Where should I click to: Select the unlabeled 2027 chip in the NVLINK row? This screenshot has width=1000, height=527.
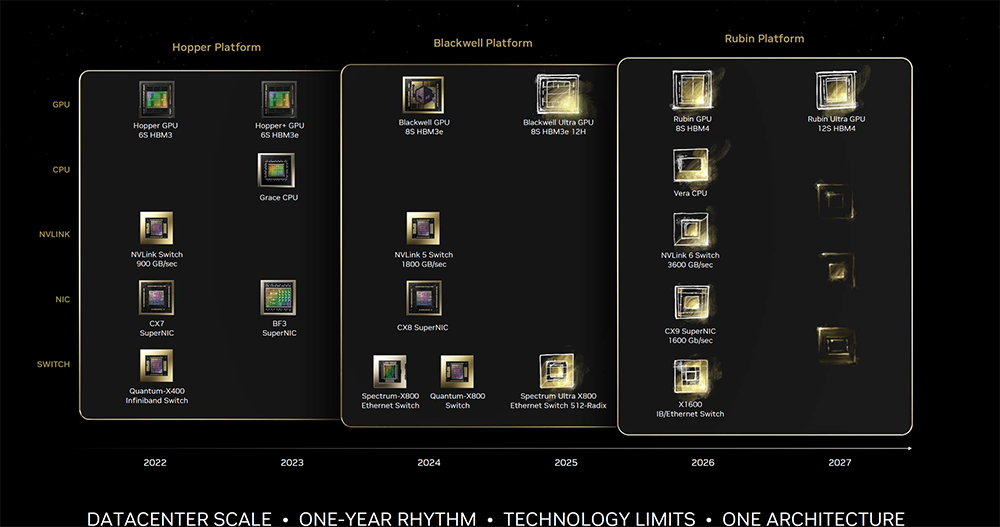pyautogui.click(x=837, y=269)
